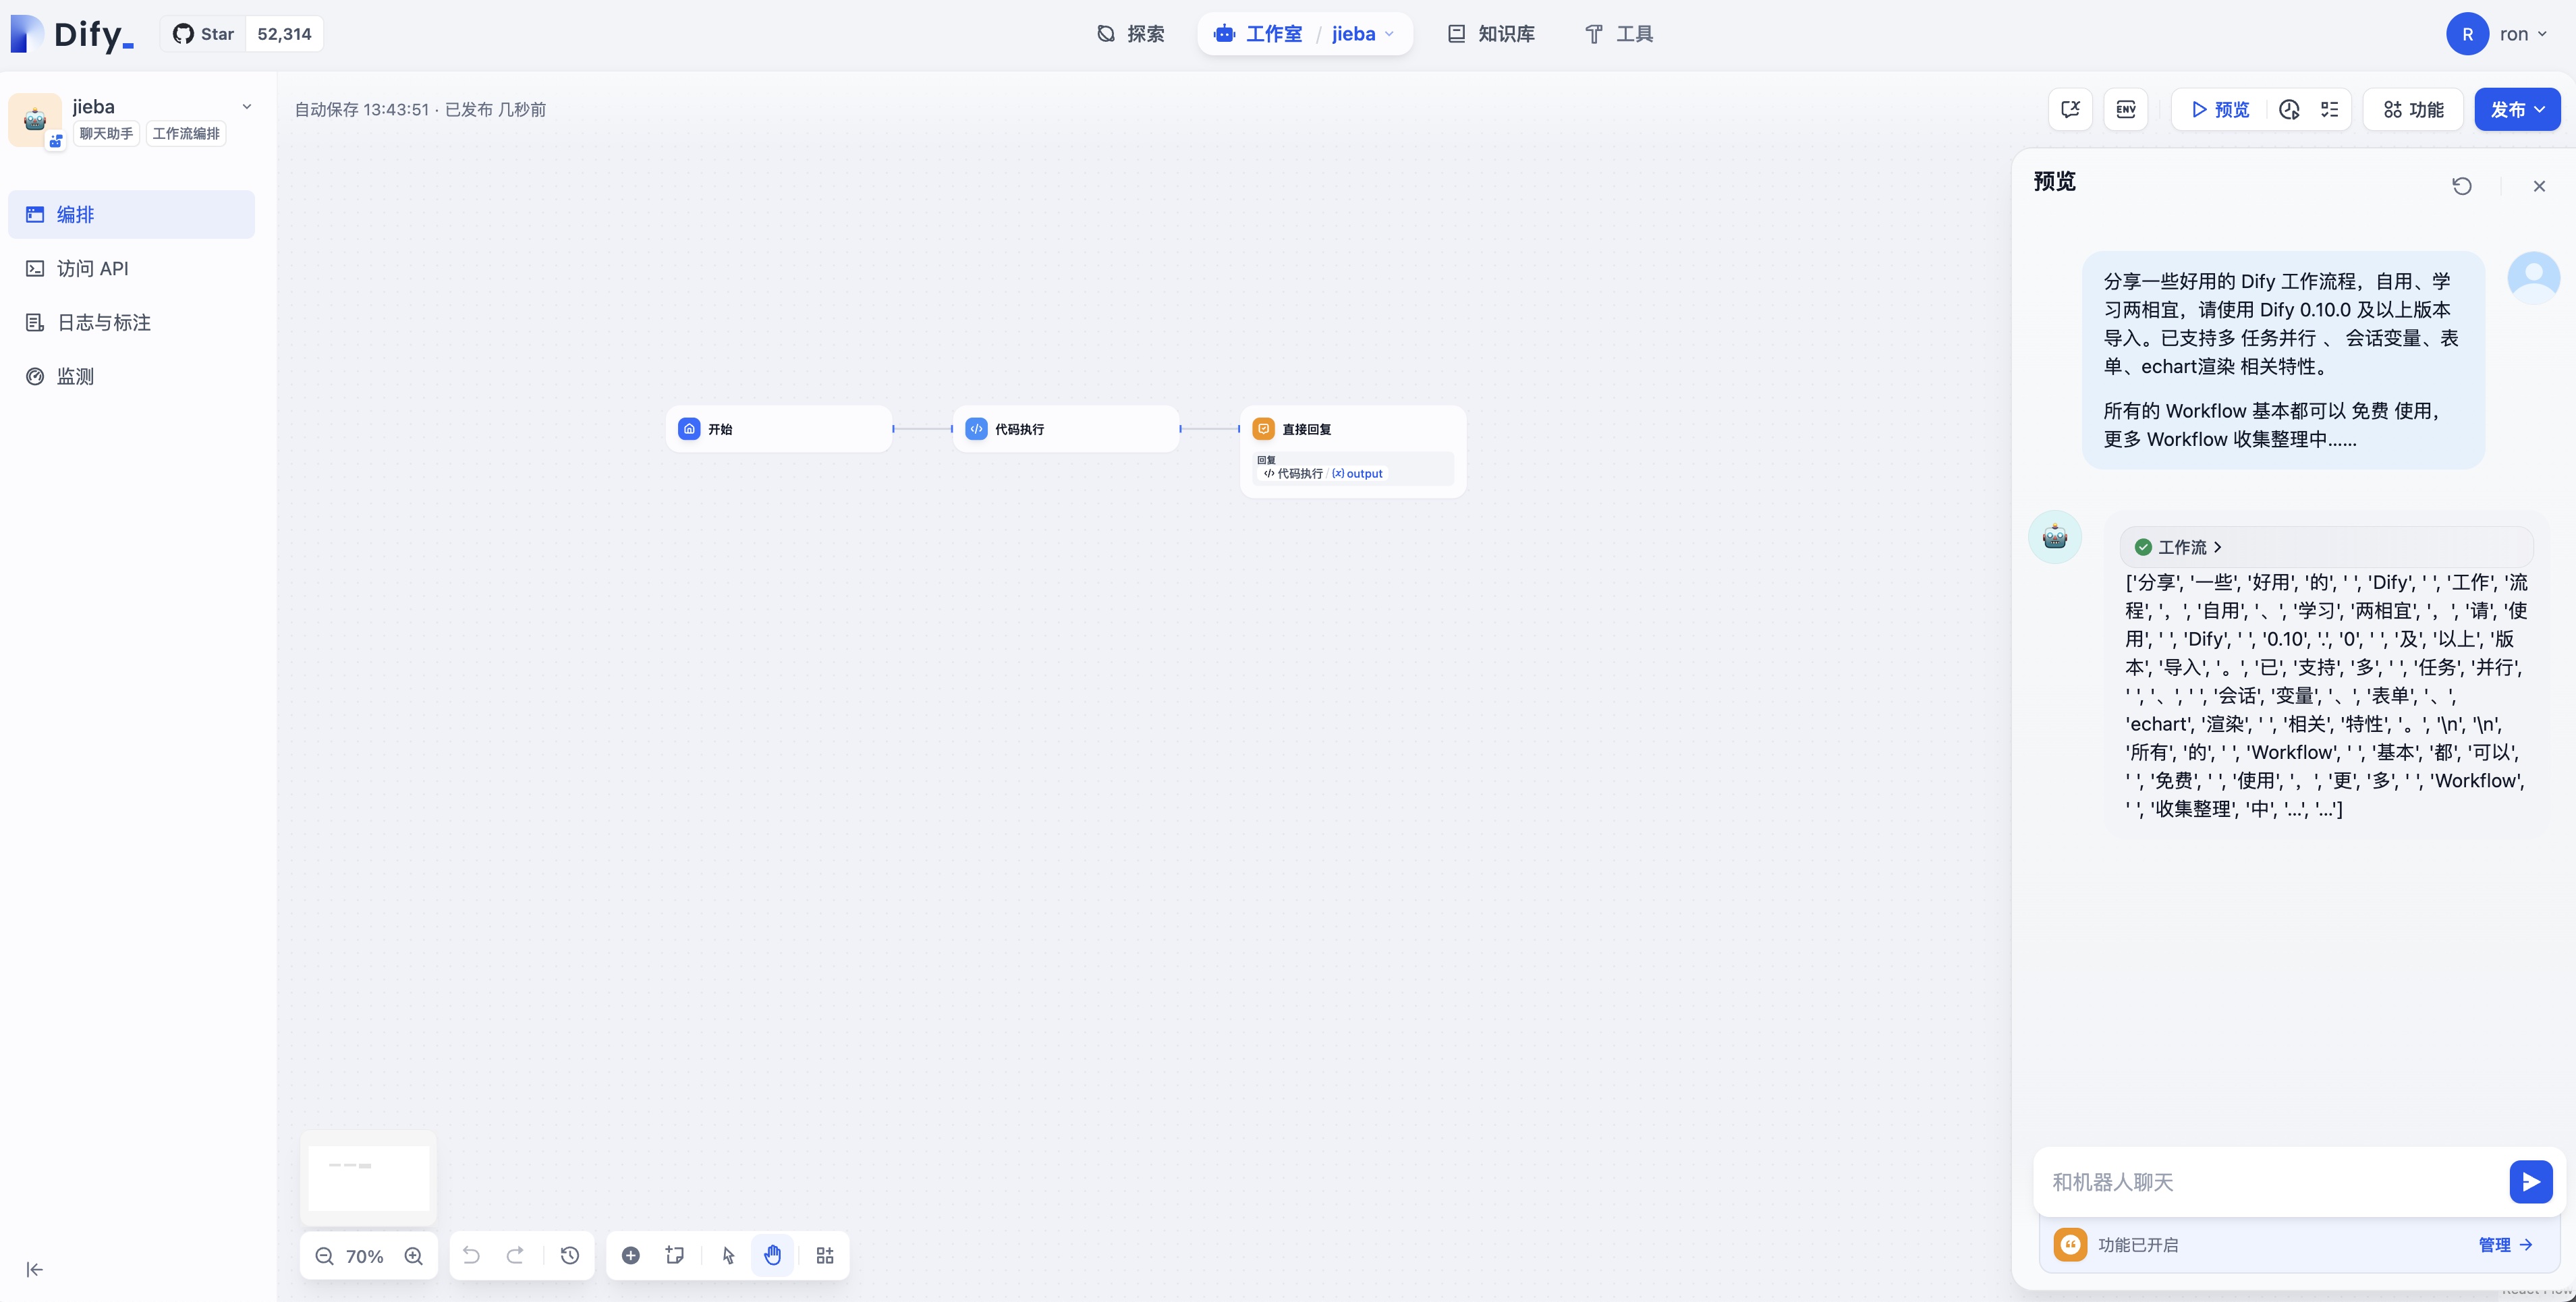2576x1302 pixels.
Task: Collapse the left sidebar
Action: 34,1270
